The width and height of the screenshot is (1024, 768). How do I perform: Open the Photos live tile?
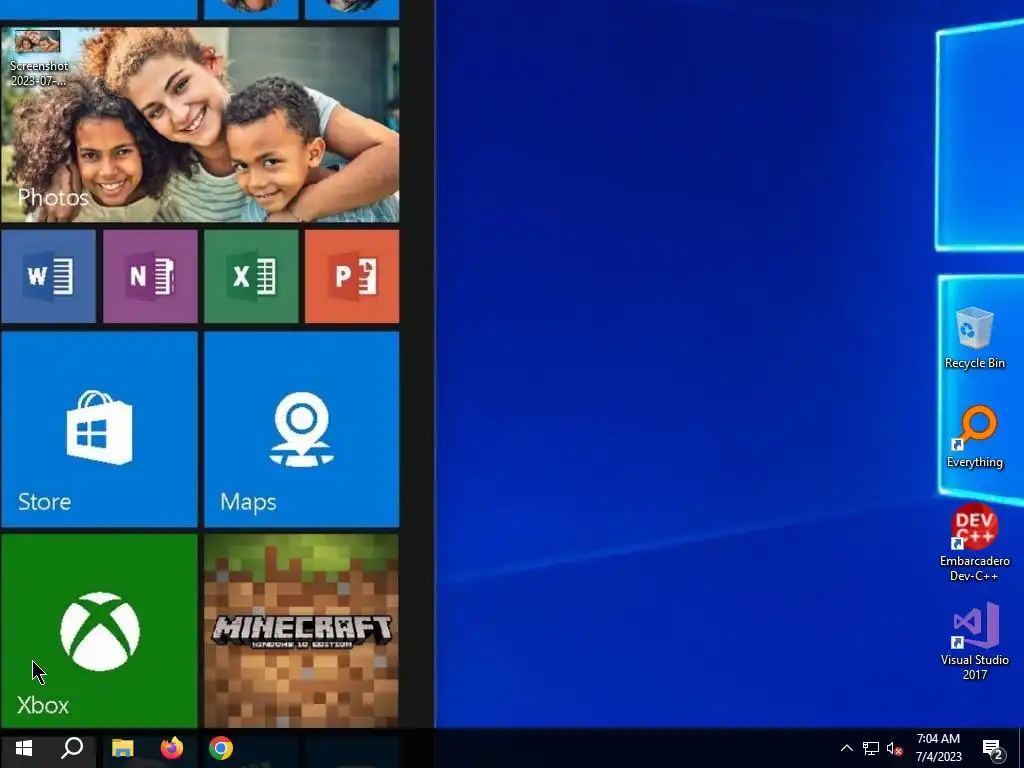[200, 125]
